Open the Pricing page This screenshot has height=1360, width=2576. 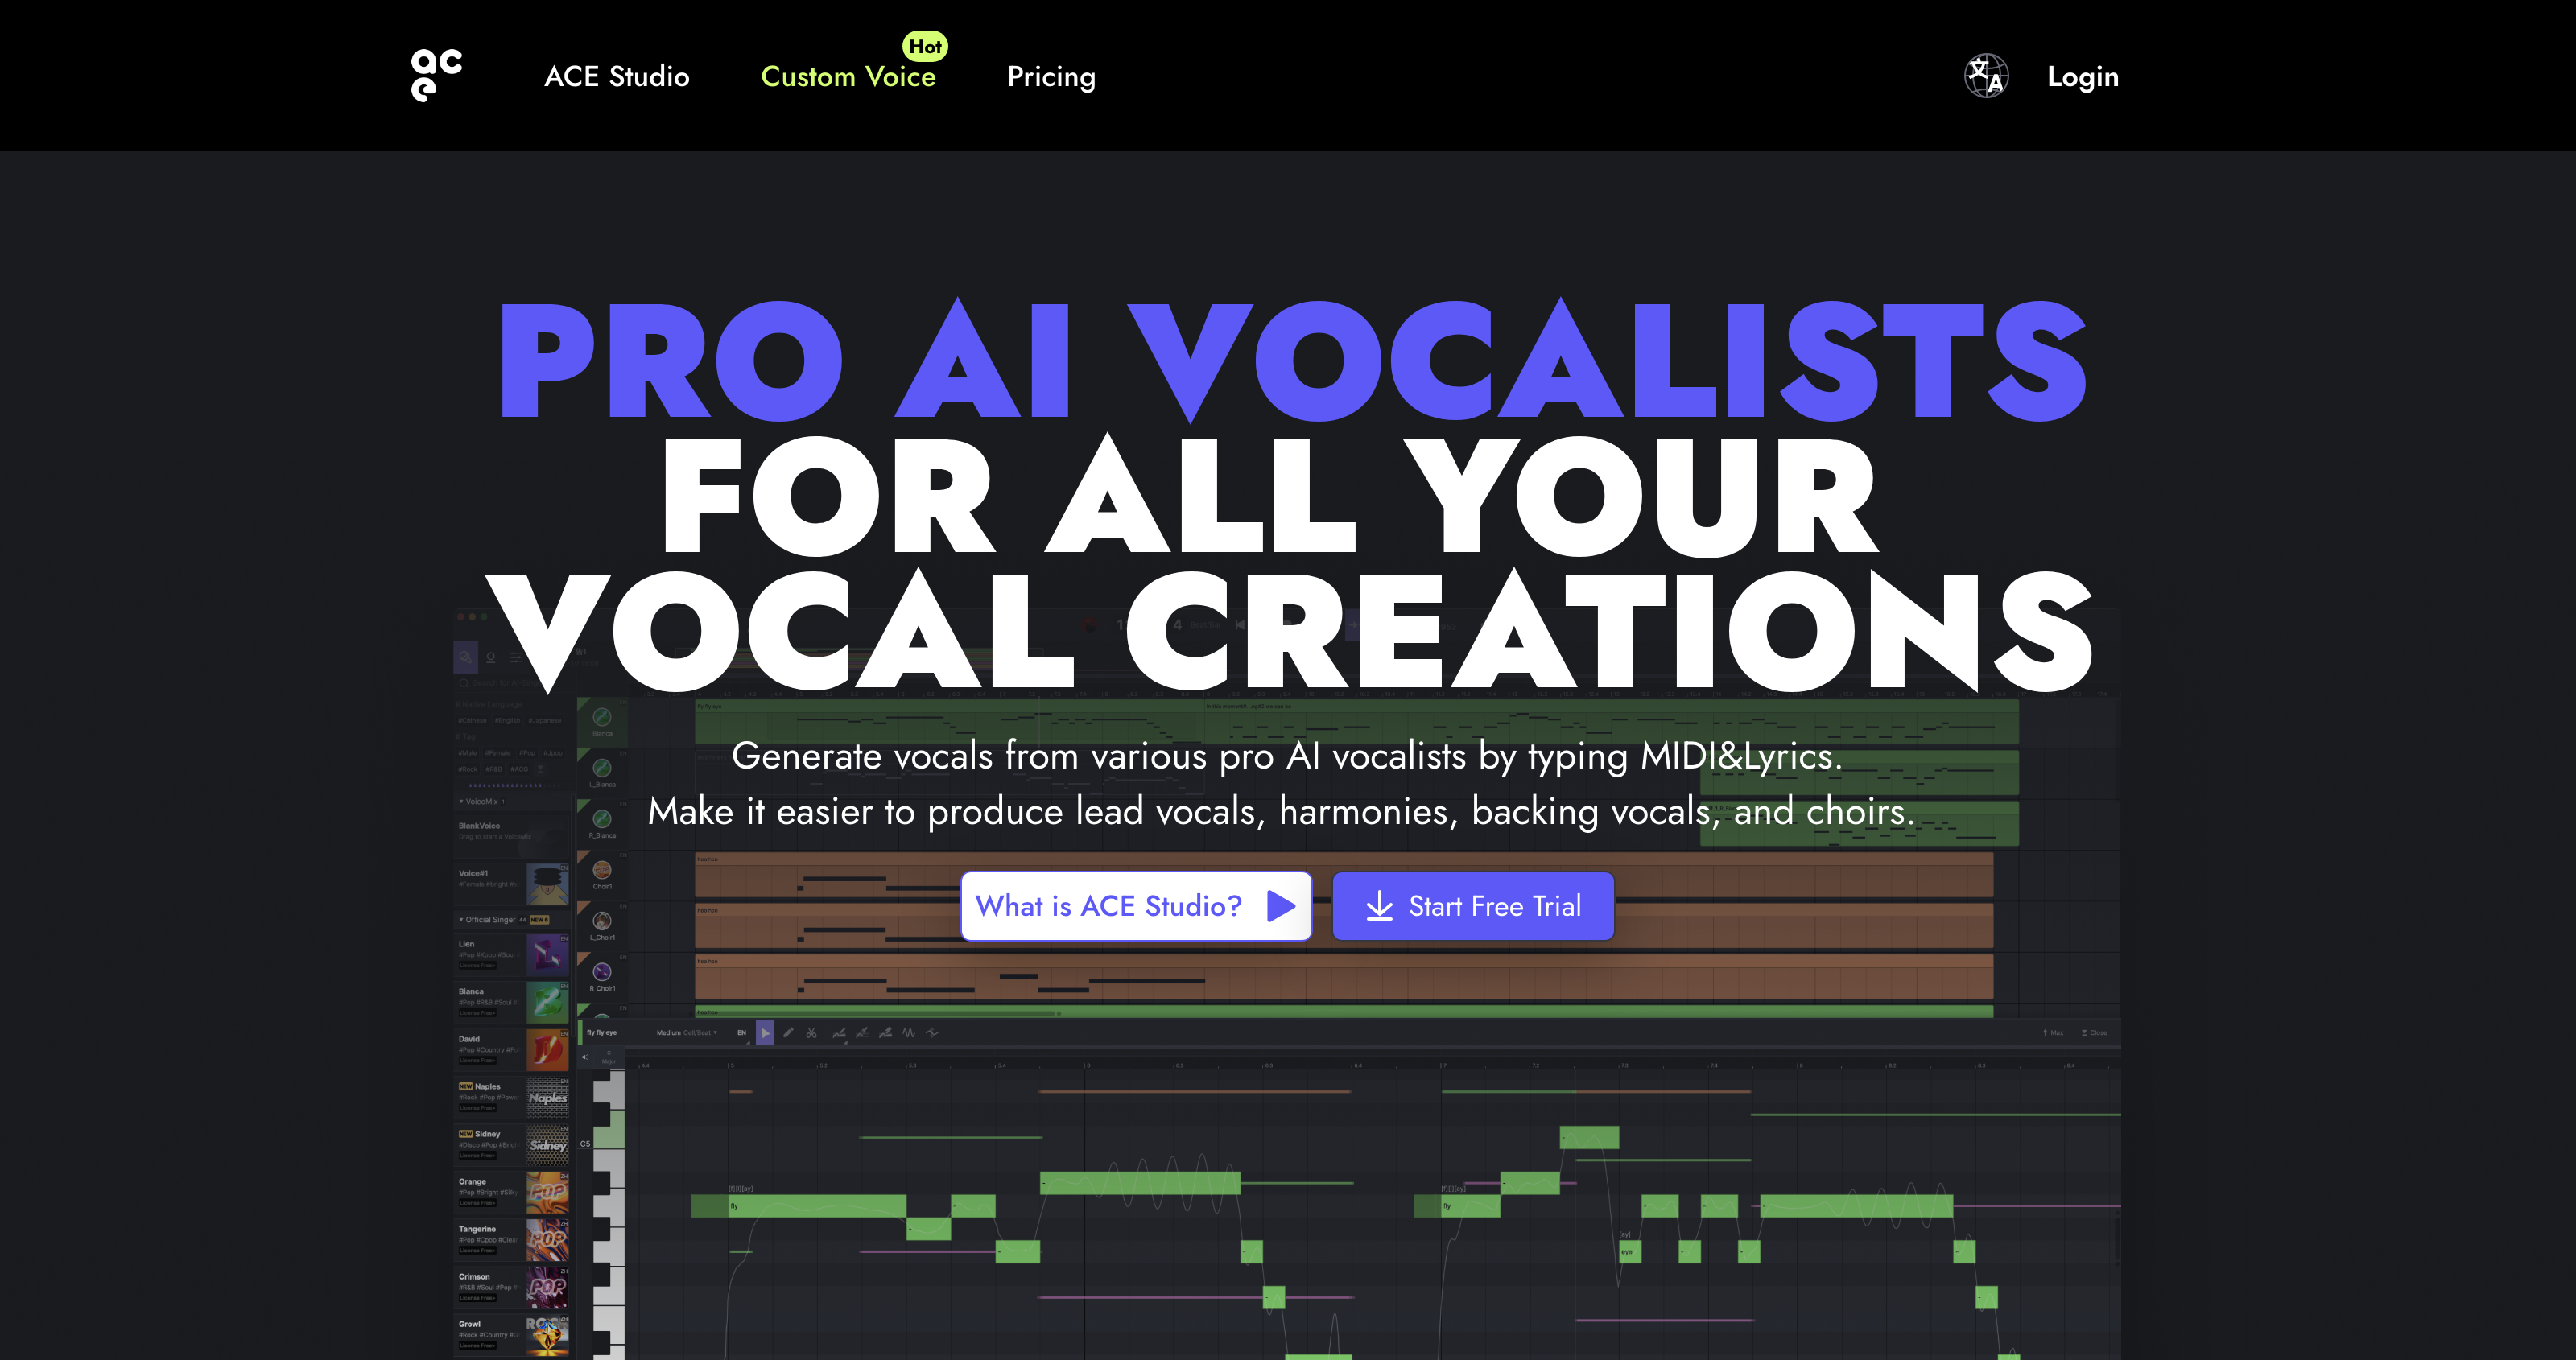pyautogui.click(x=1051, y=77)
